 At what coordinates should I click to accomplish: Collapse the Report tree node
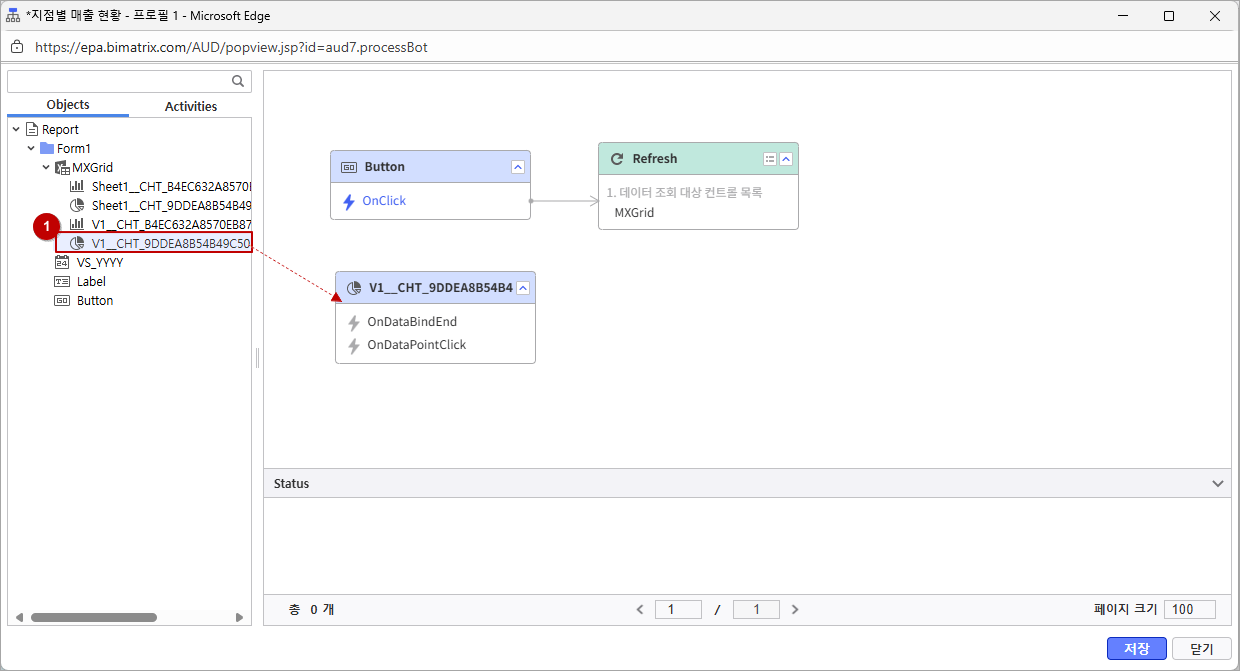click(16, 130)
